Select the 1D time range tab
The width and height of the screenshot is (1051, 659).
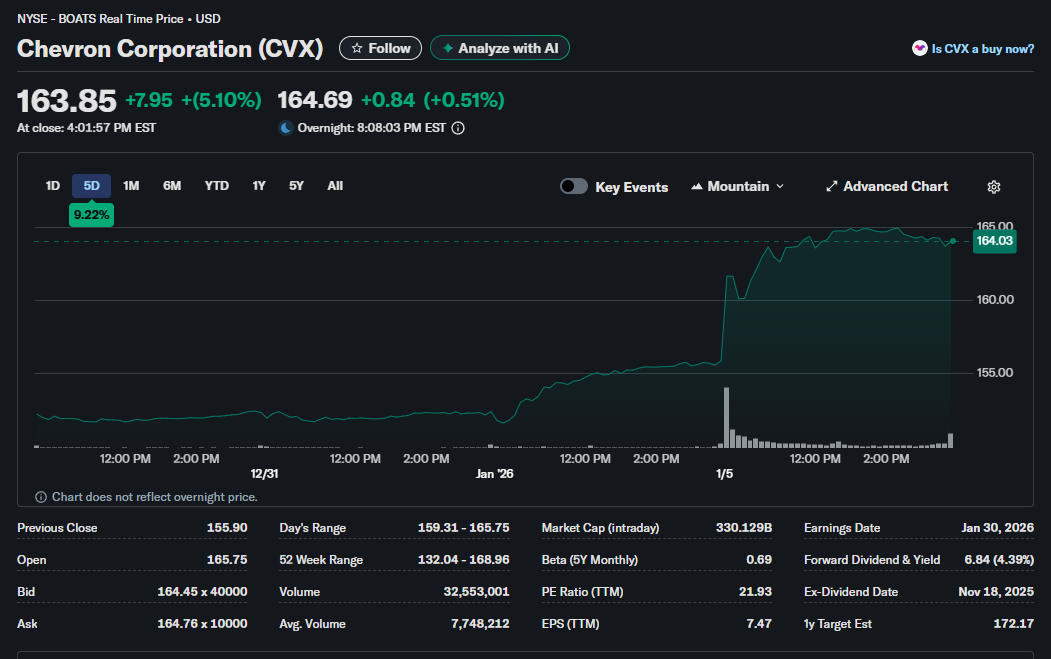click(x=53, y=186)
